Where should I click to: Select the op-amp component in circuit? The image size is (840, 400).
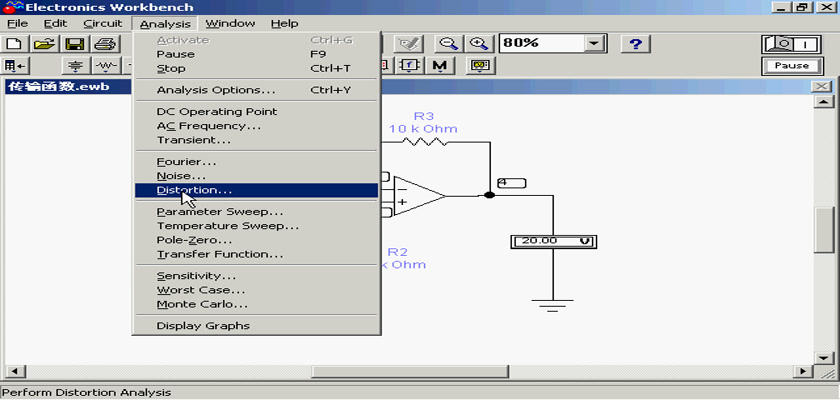pos(418,196)
